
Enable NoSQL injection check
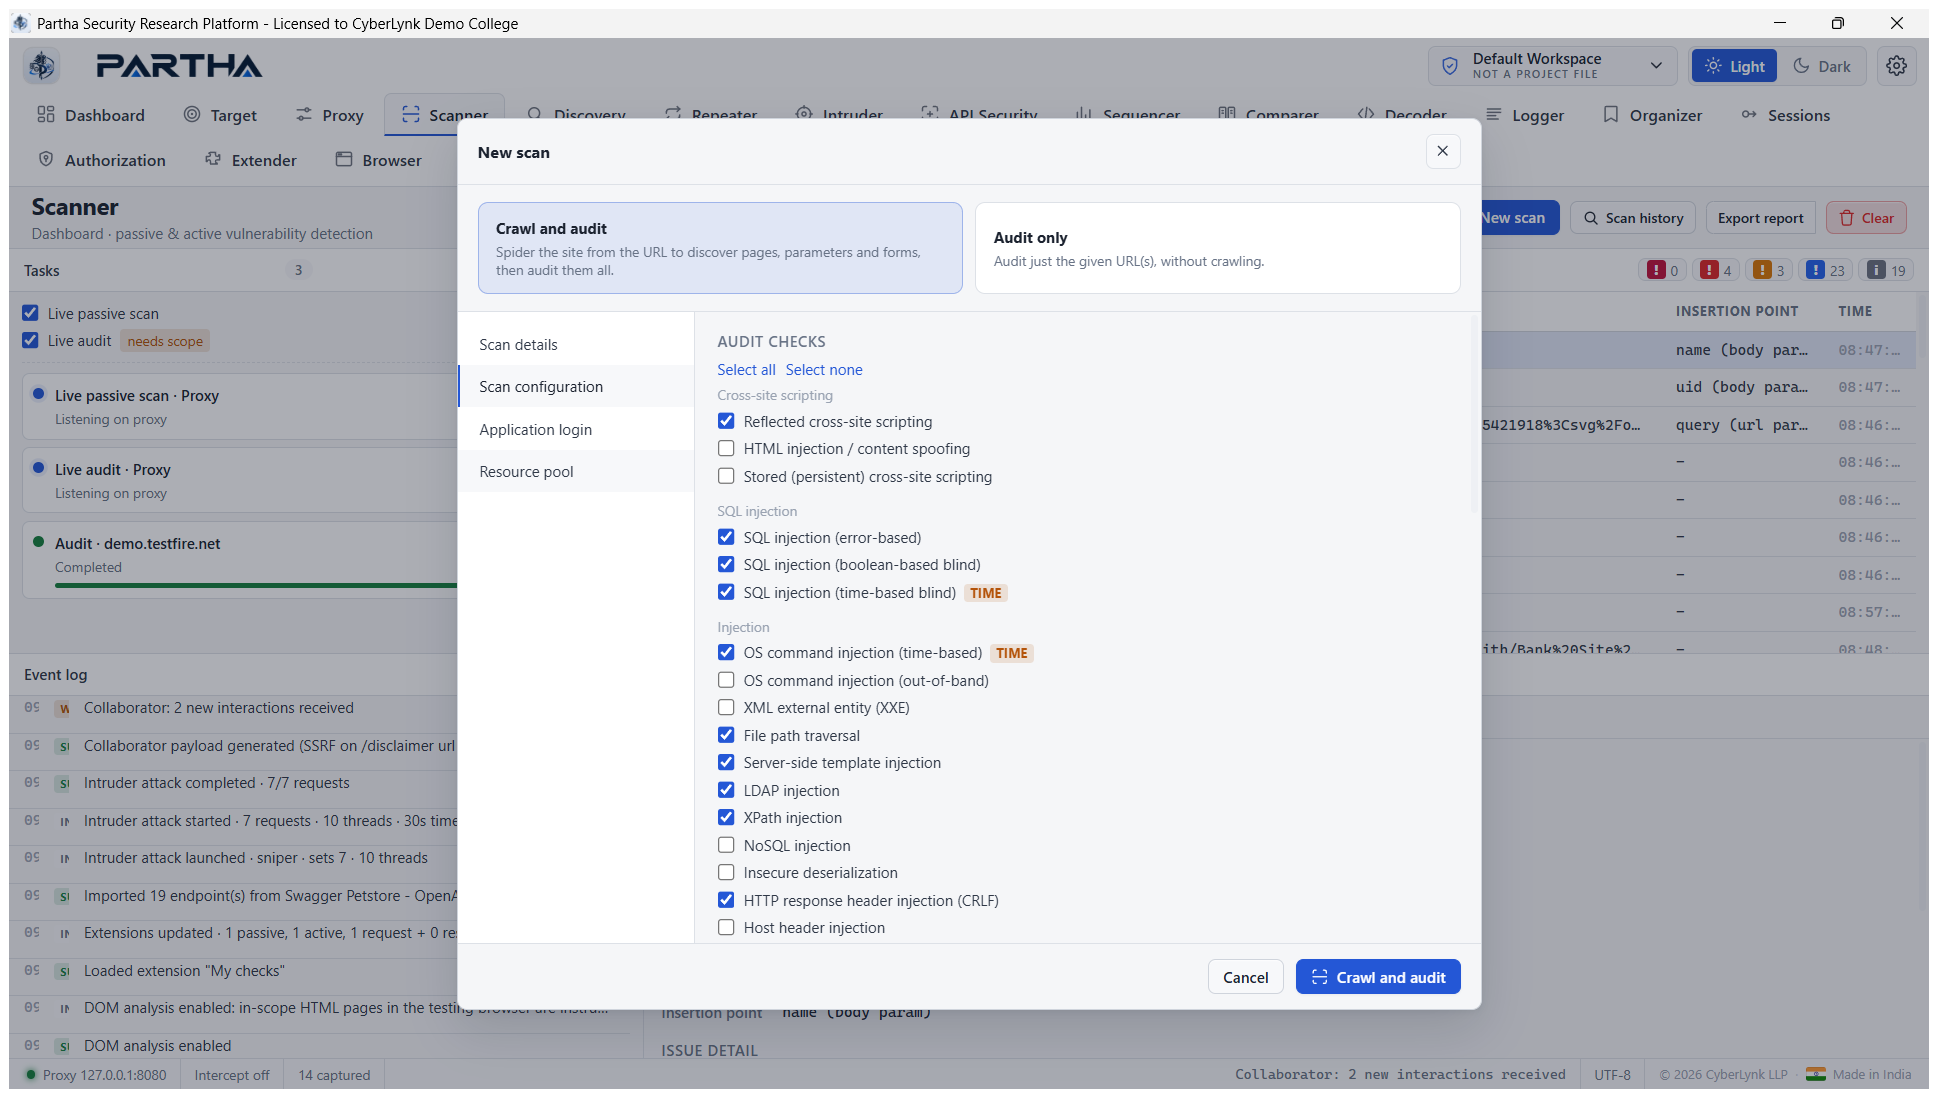(726, 845)
